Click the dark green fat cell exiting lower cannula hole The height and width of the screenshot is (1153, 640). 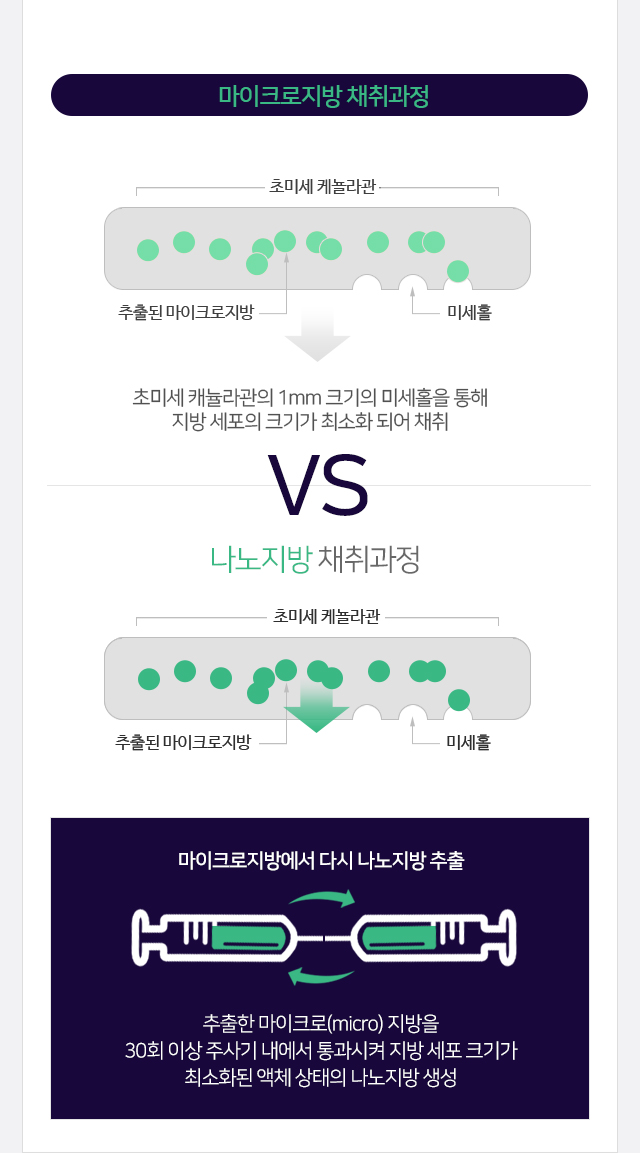(459, 700)
